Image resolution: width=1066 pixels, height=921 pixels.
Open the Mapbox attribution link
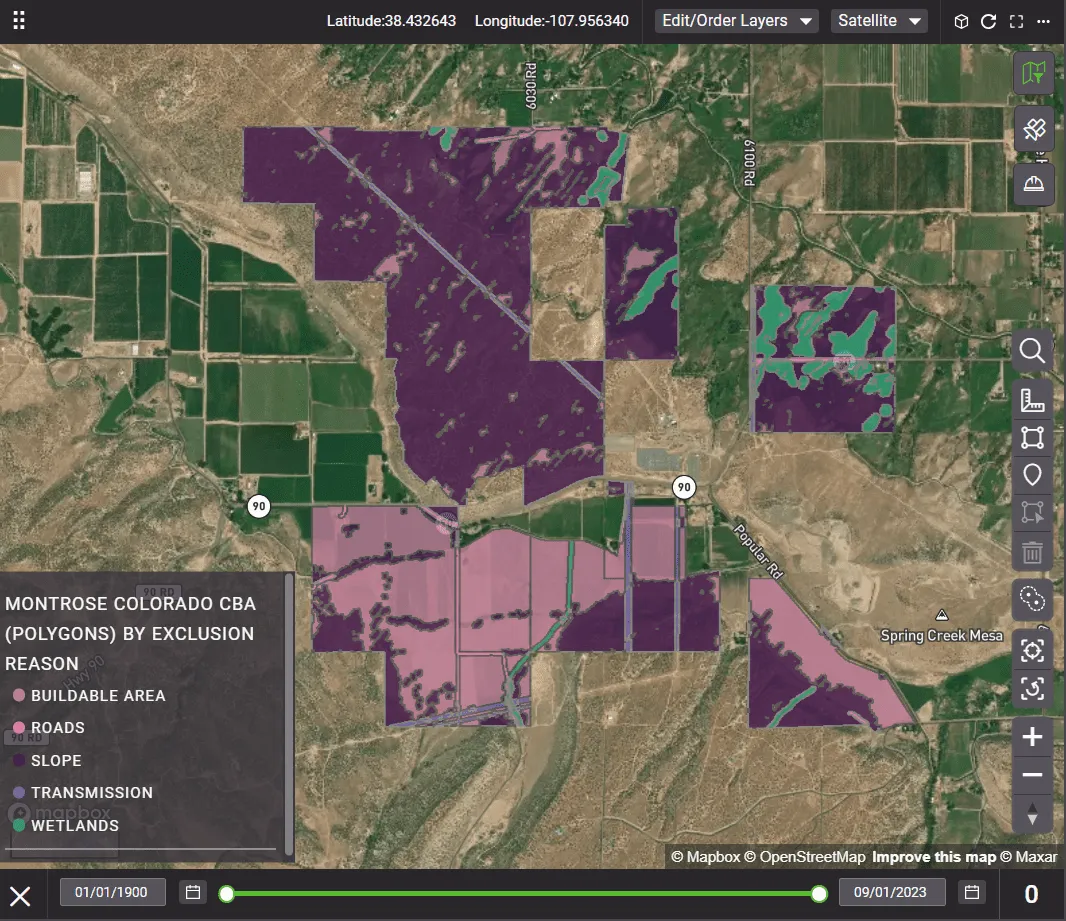pyautogui.click(x=706, y=856)
